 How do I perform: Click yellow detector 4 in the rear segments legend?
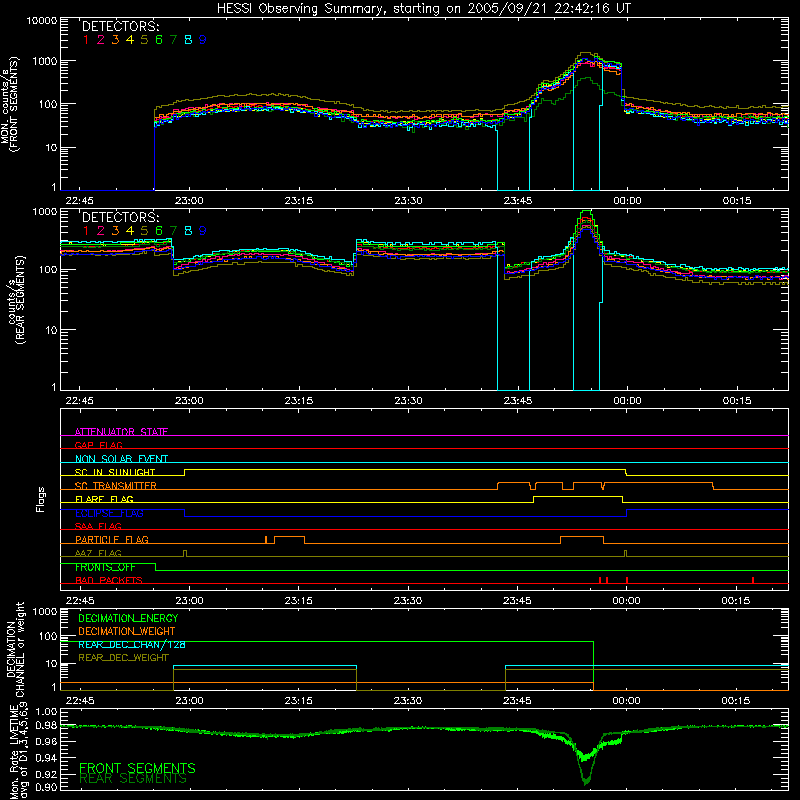[x=130, y=231]
